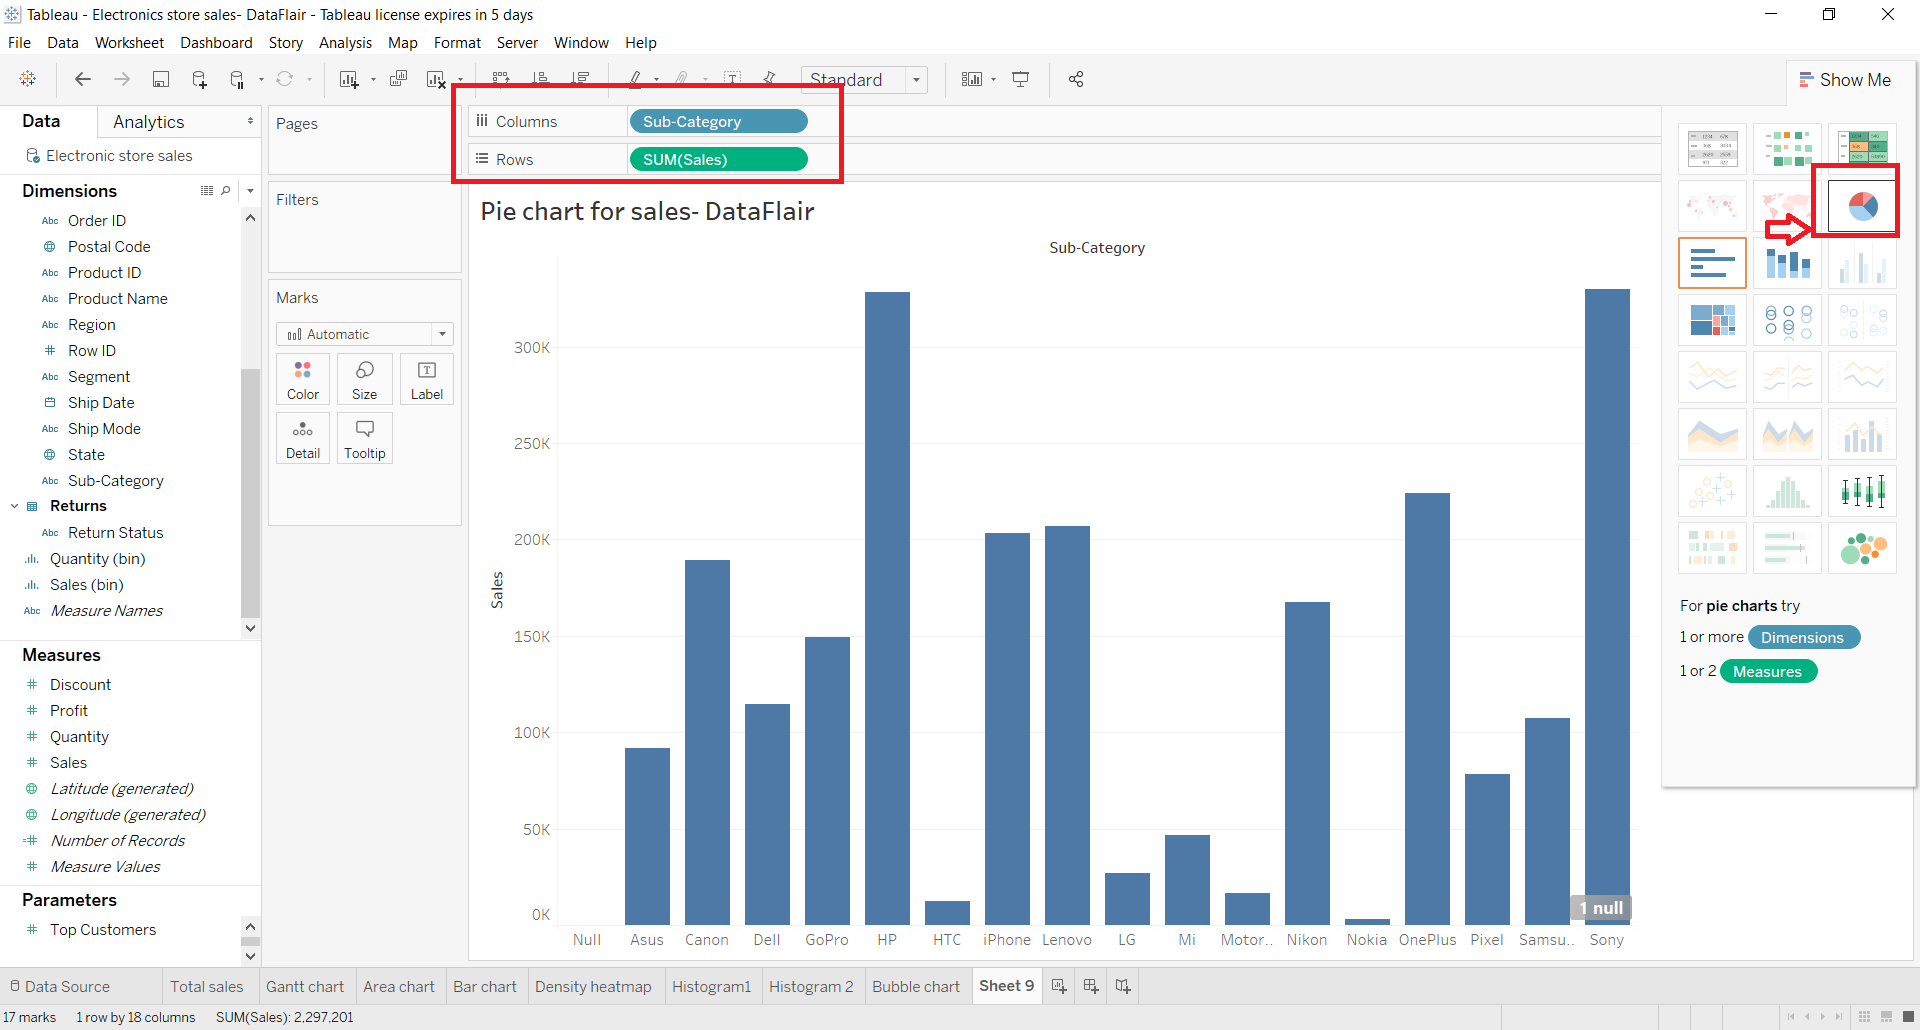Choose the box-and-whisker plot in Show Me
The image size is (1920, 1030).
(1862, 491)
